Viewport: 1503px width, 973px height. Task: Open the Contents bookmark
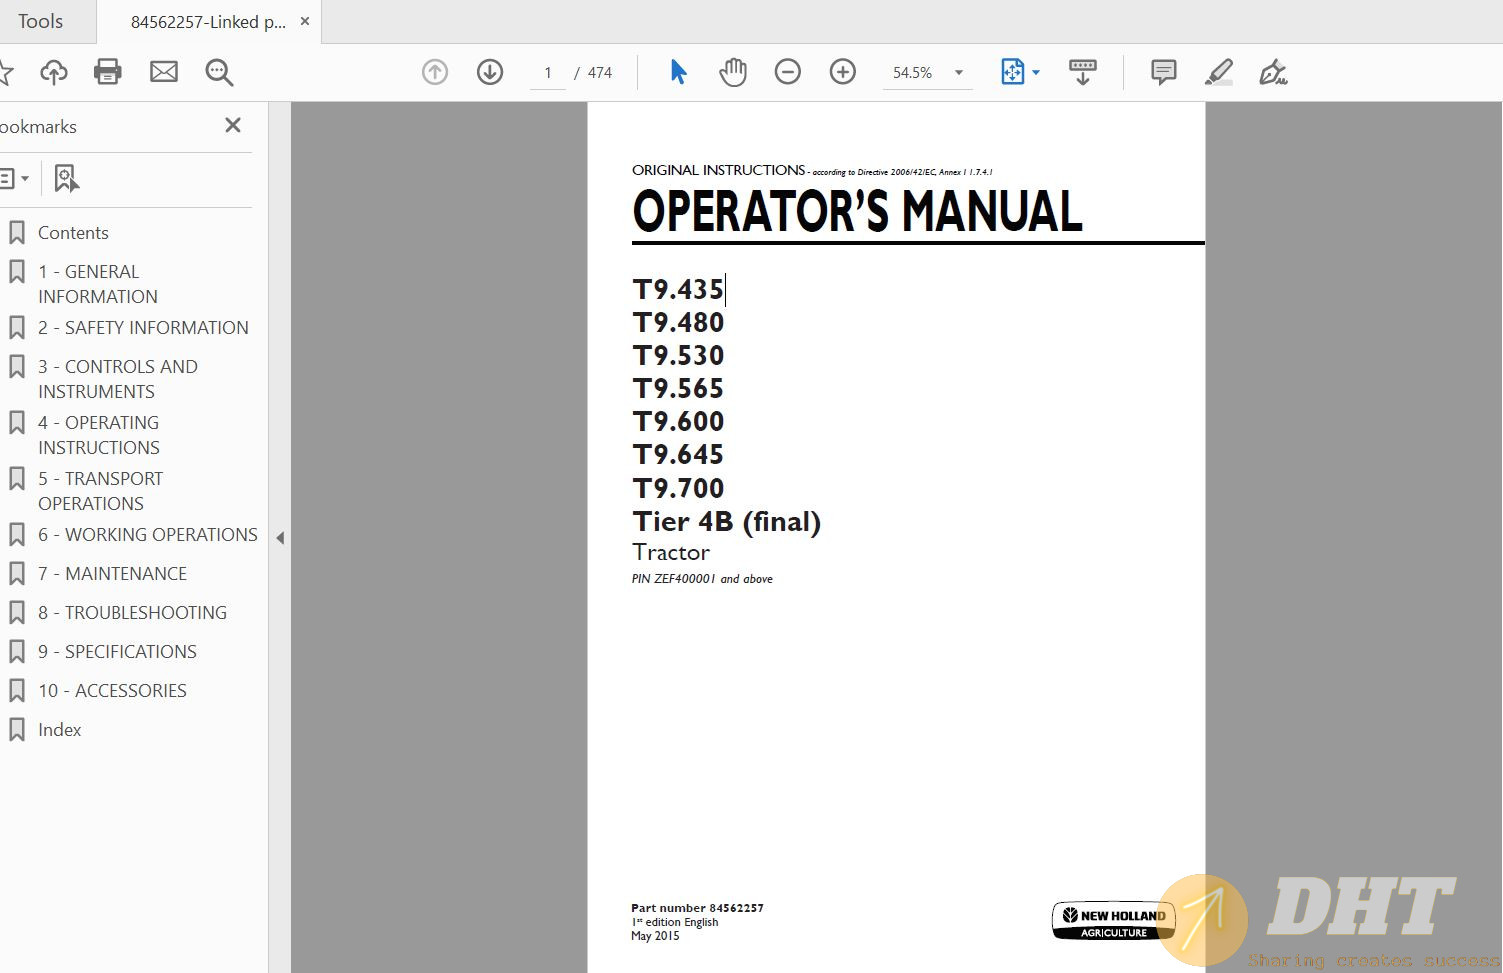coord(73,232)
